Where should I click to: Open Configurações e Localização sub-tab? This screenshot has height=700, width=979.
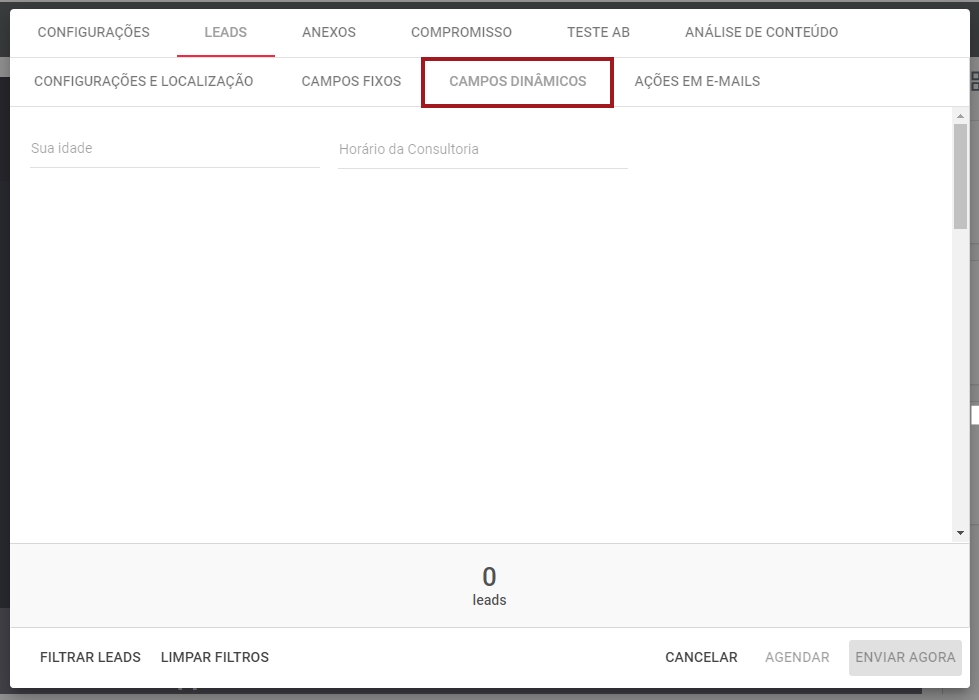tap(143, 81)
